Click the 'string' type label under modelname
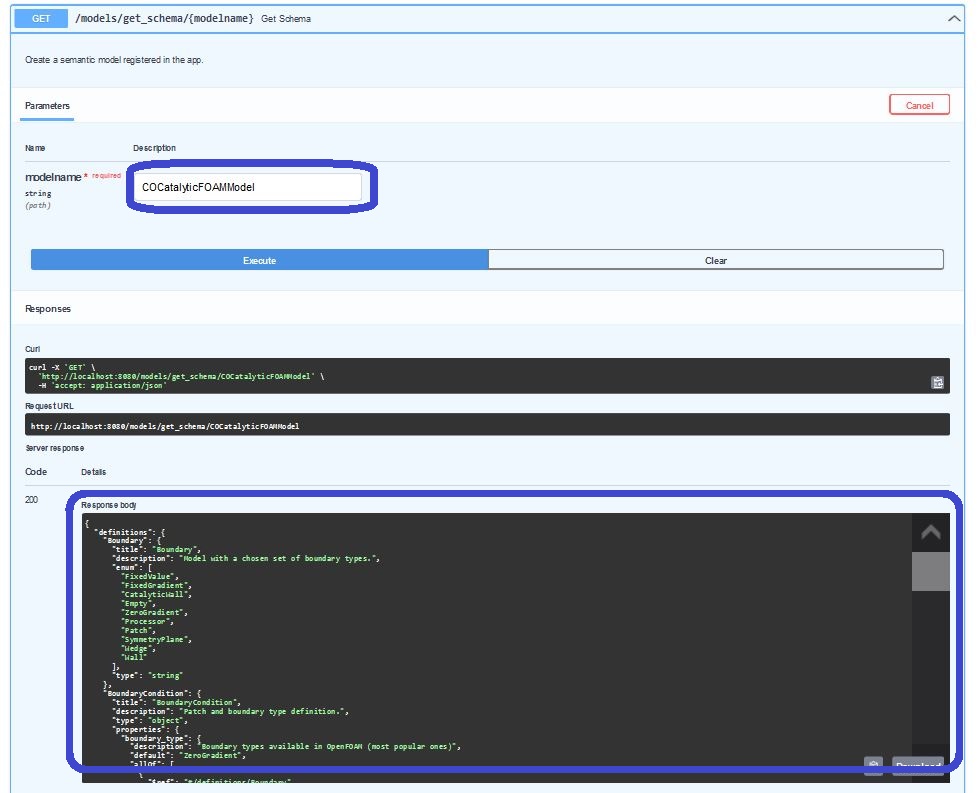Image resolution: width=980 pixels, height=793 pixels. click(38, 194)
